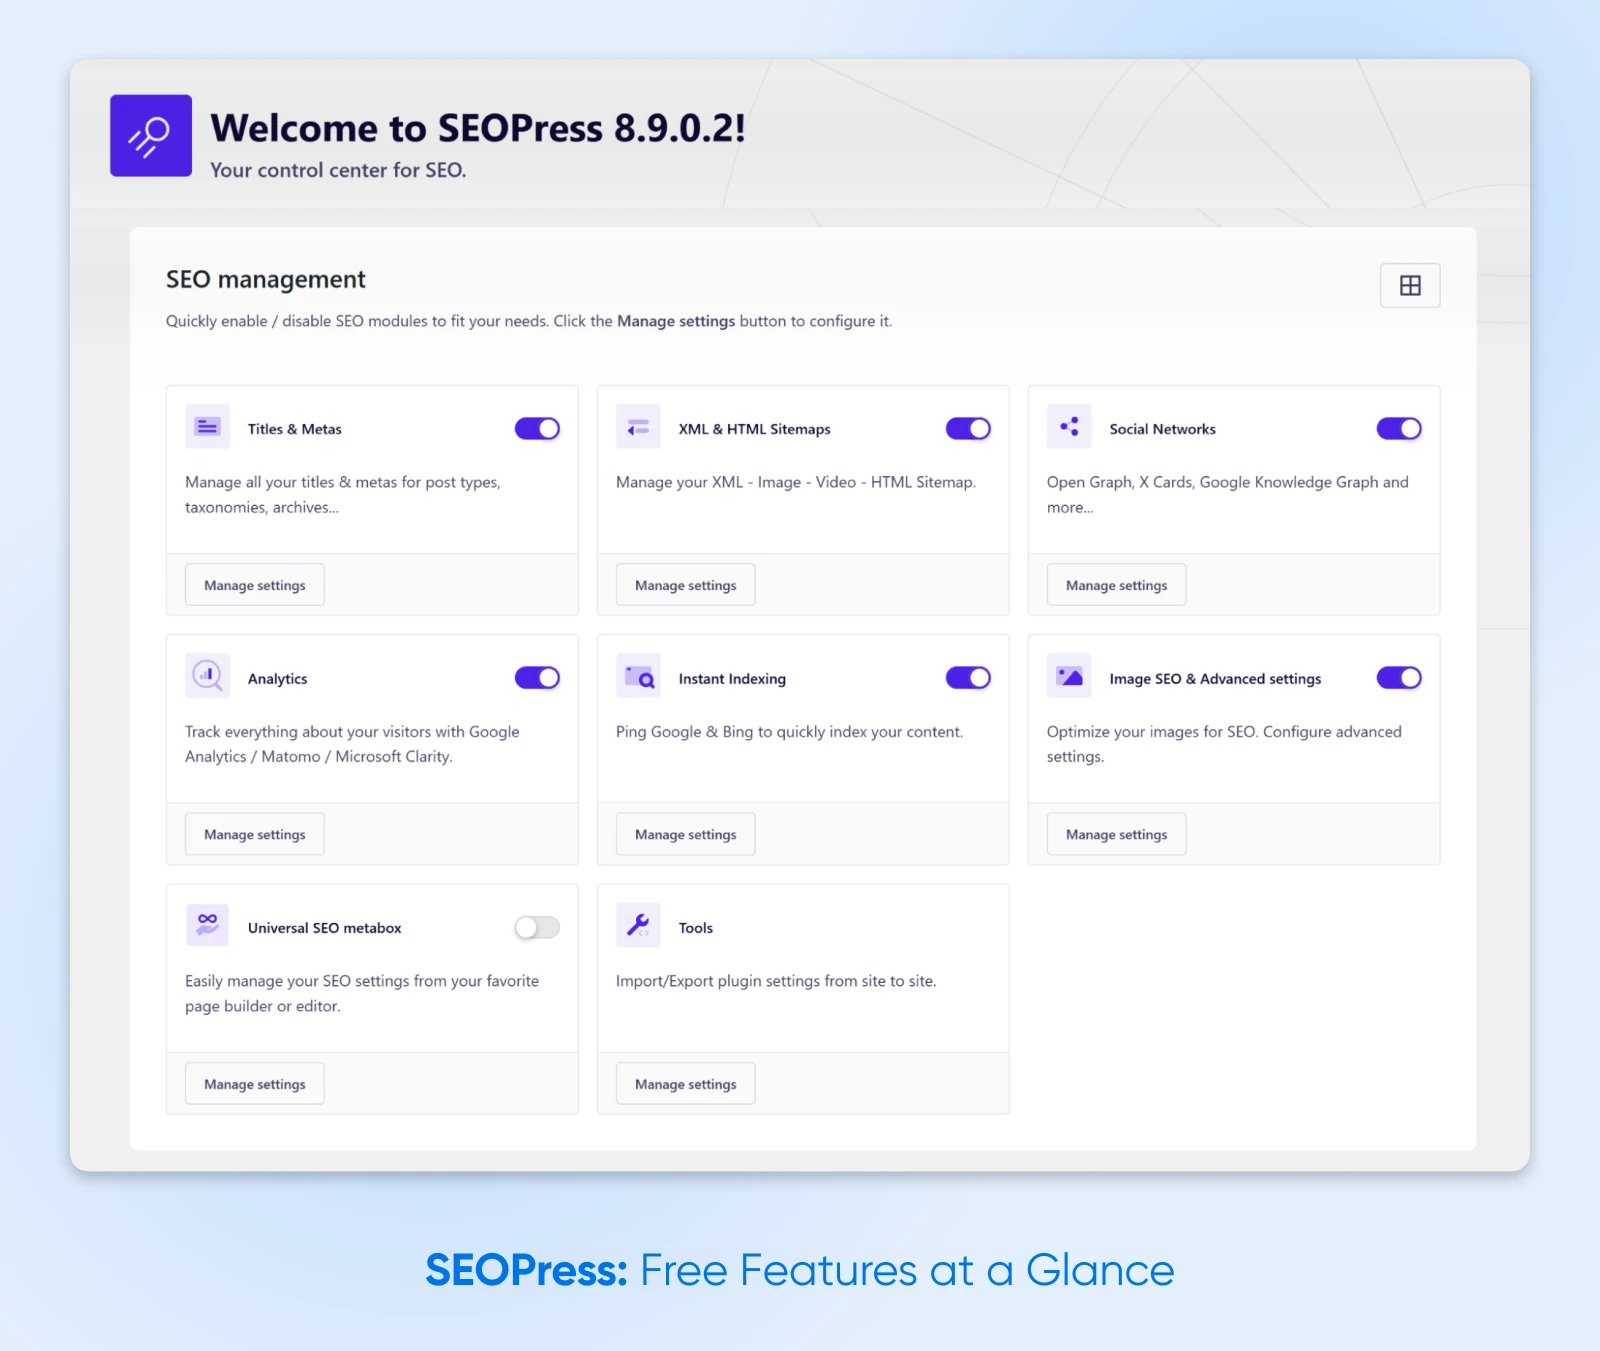Image resolution: width=1600 pixels, height=1351 pixels.
Task: Click the XML & HTML Sitemaps title
Action: (x=754, y=429)
